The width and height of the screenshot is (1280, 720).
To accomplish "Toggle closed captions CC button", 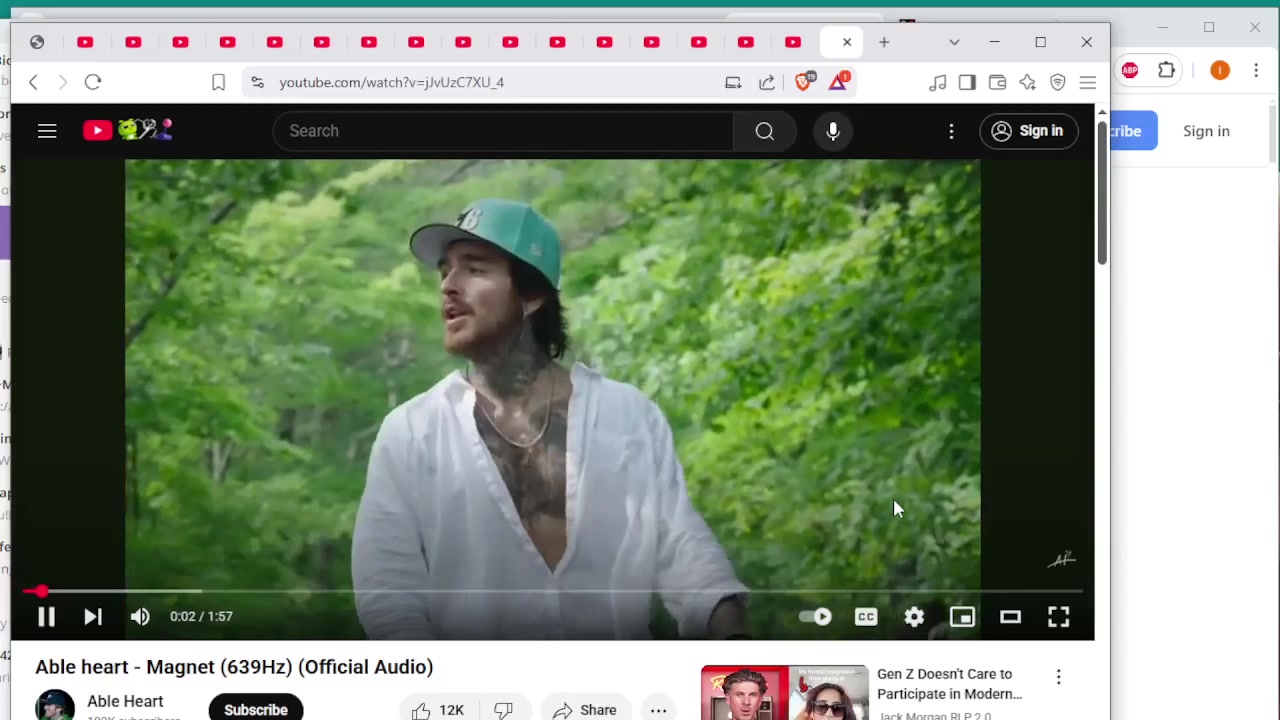I will tap(866, 617).
